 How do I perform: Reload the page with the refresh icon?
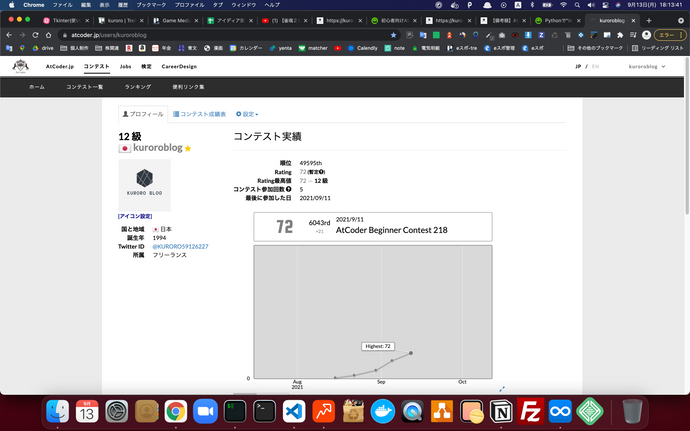pos(35,35)
